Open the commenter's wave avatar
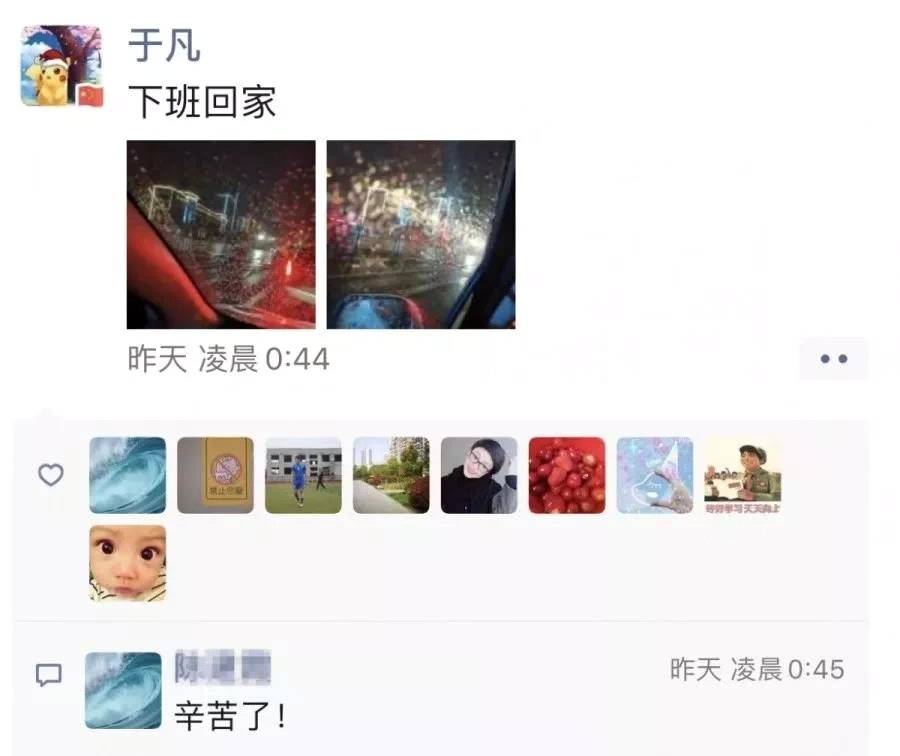Screen dimensions: 900x756 tap(123, 691)
